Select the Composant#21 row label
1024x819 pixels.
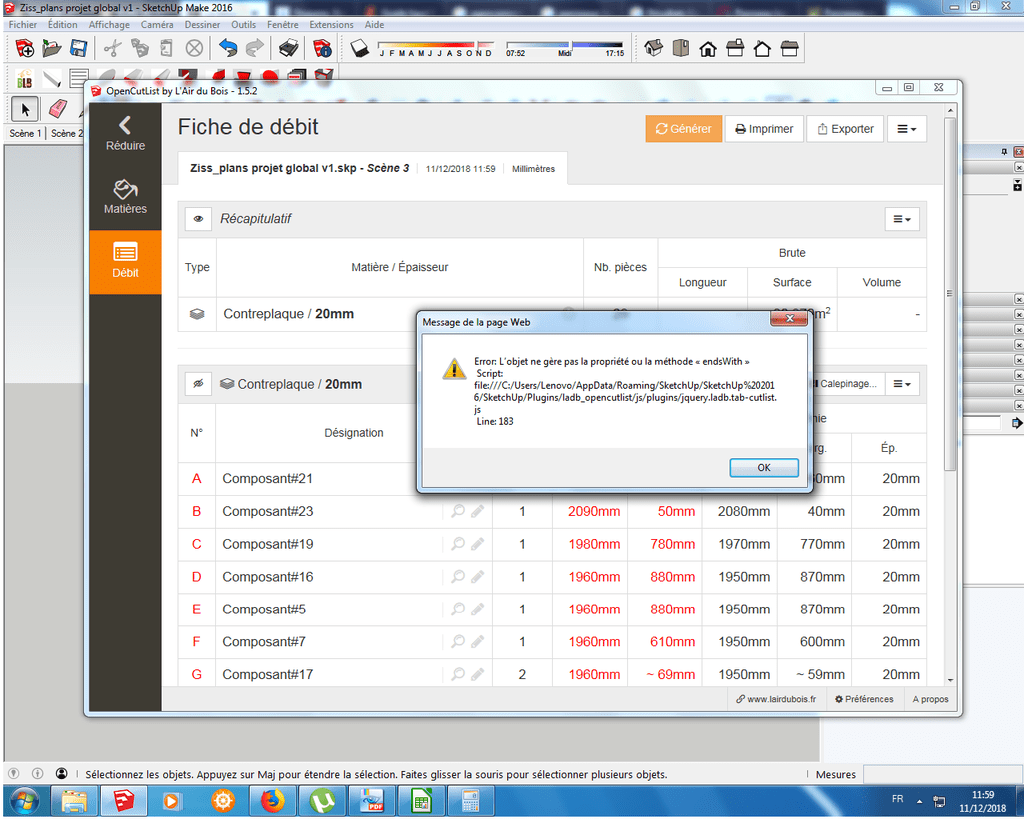267,479
